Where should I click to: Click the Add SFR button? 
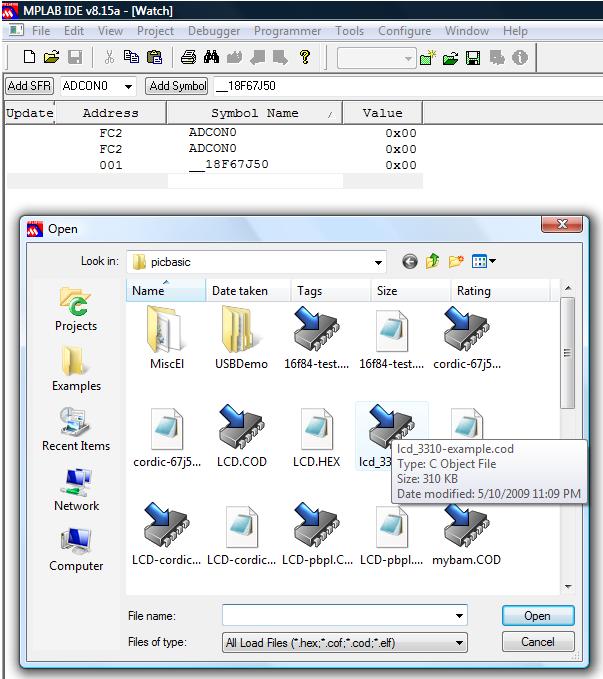[29, 86]
